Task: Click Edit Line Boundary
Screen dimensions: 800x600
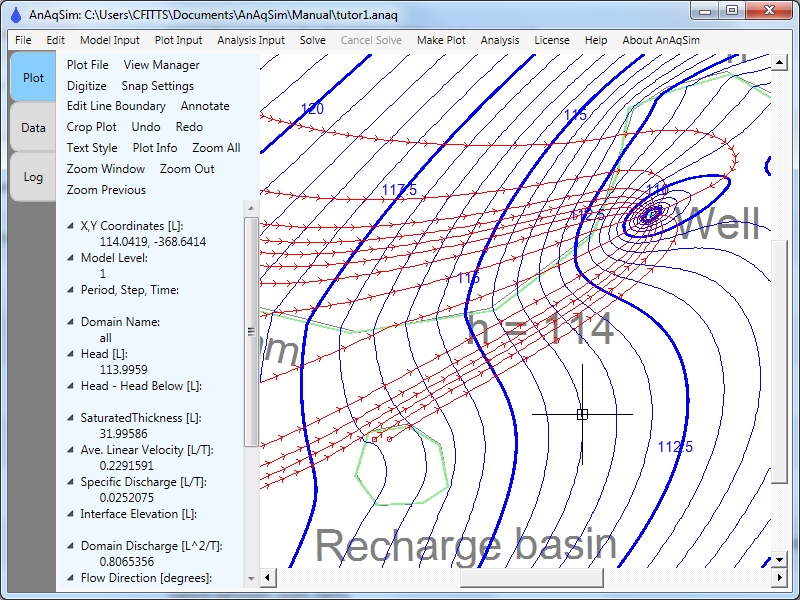Action: [116, 106]
